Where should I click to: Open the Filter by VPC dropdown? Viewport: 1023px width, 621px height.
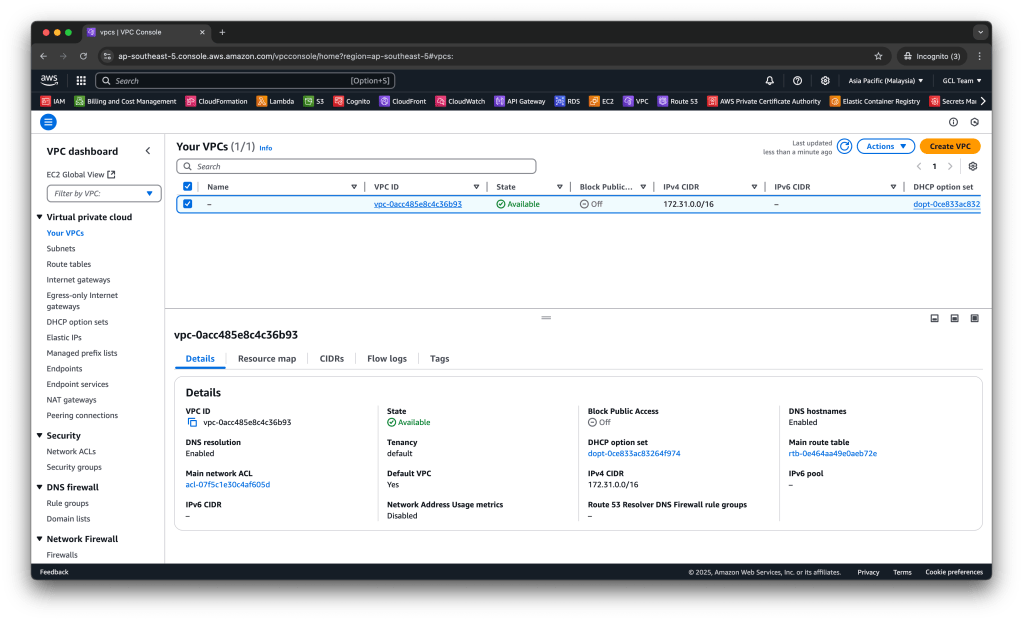[104, 193]
